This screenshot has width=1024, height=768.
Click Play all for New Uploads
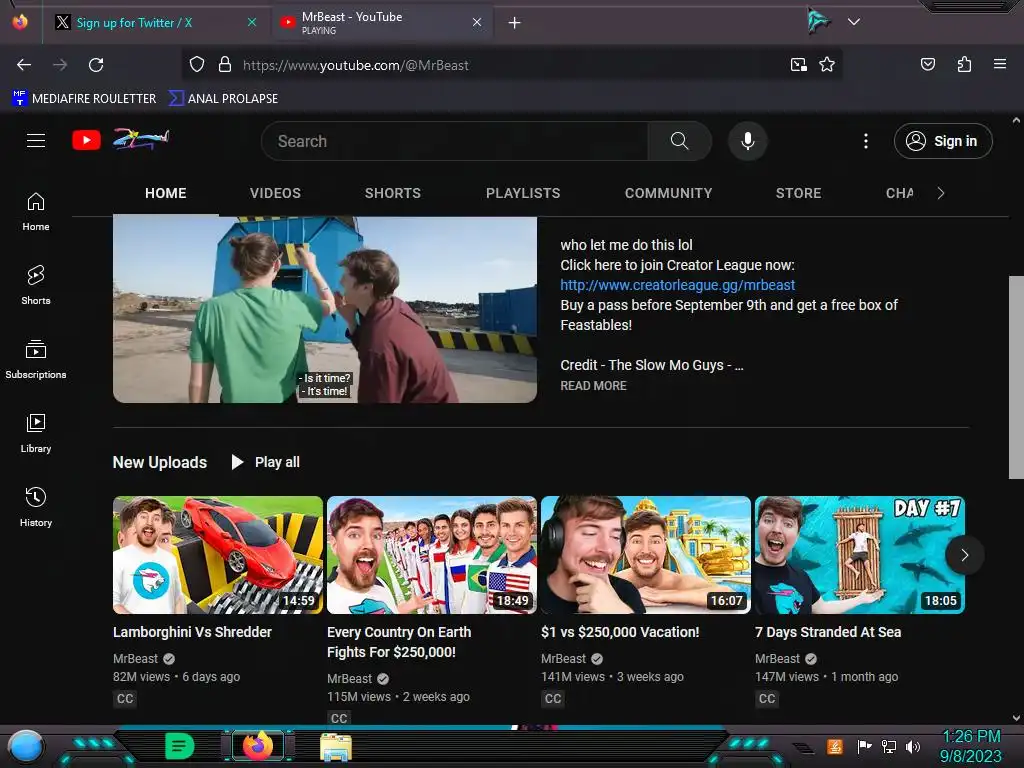coord(266,462)
